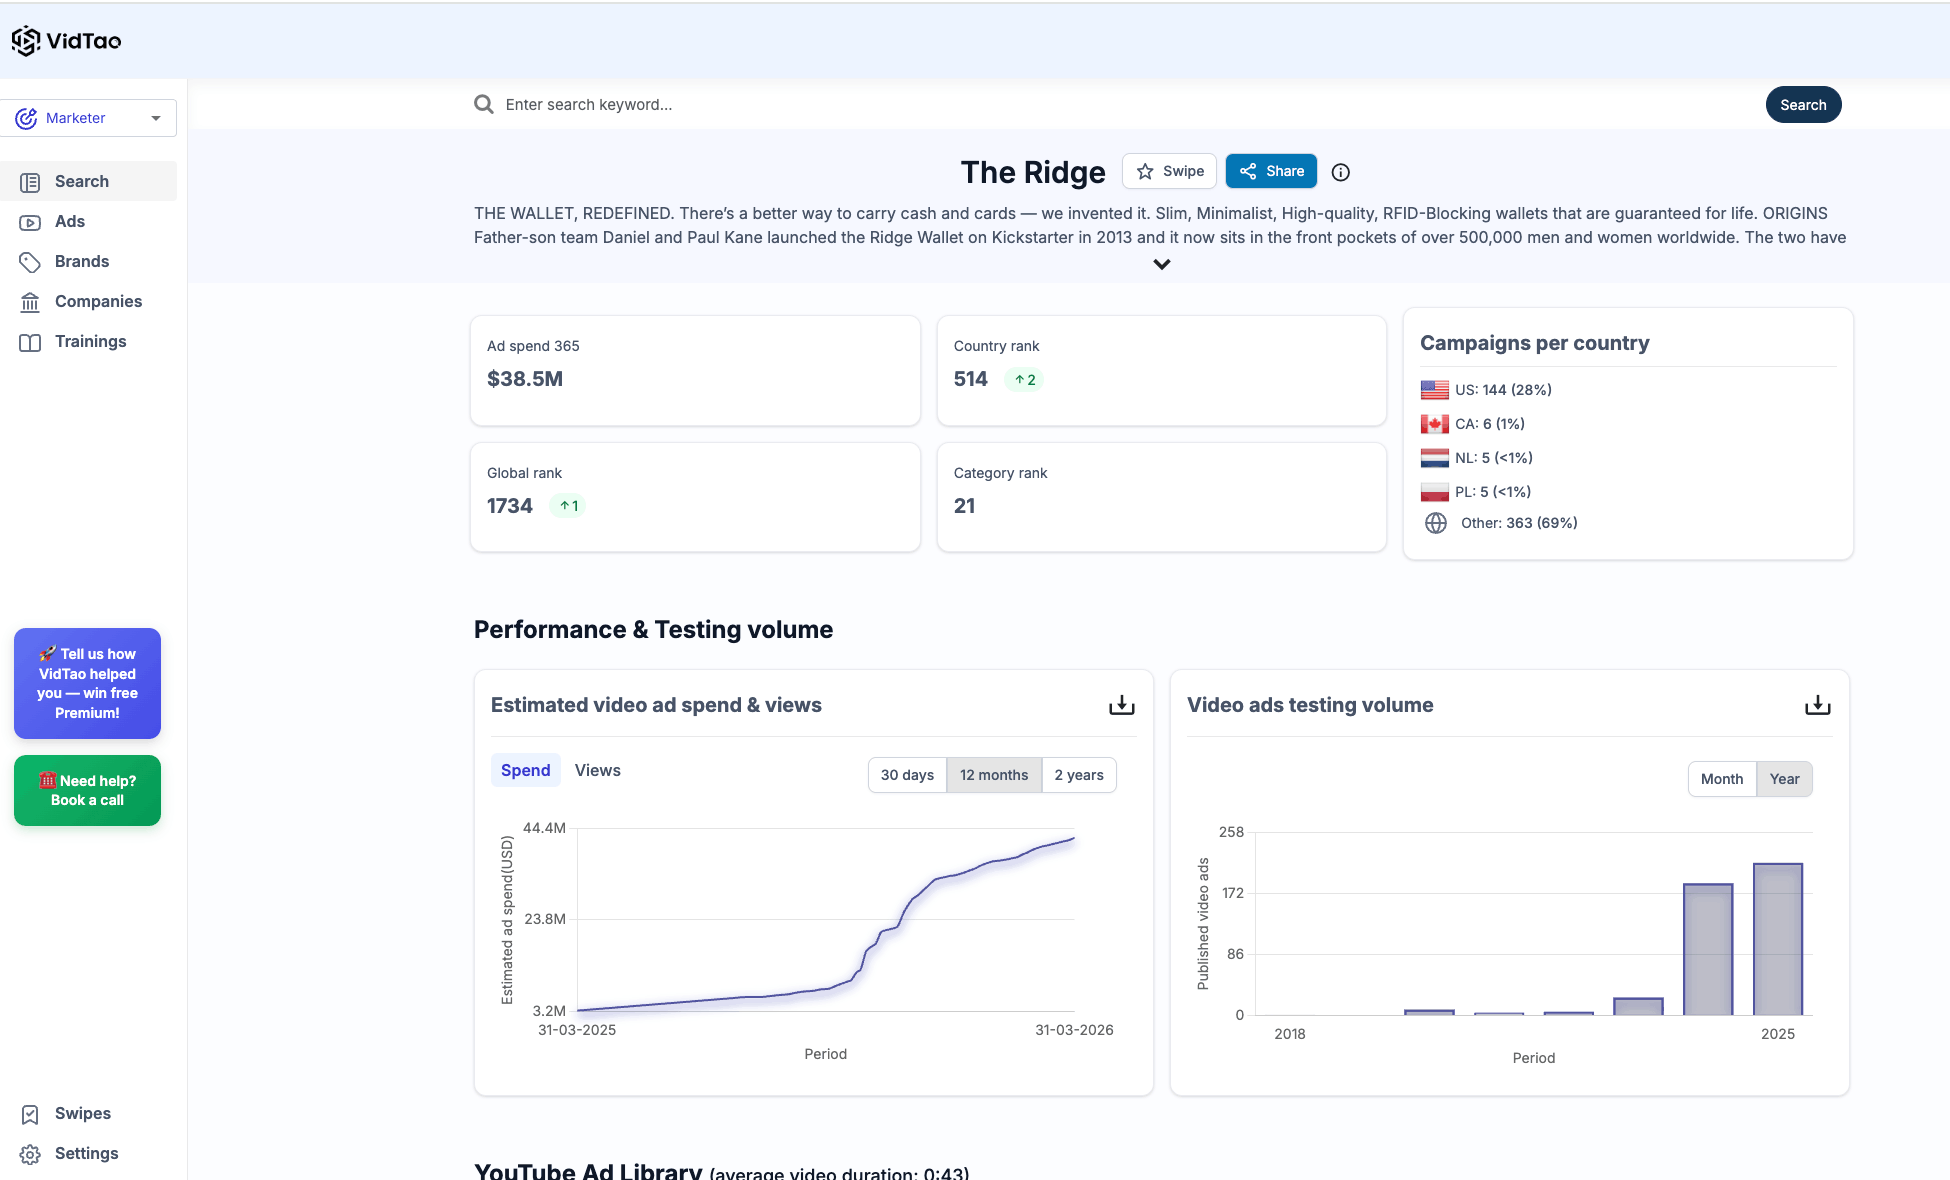Open the info icon beside Share
Screen dimensions: 1950x1180
pos(1341,172)
